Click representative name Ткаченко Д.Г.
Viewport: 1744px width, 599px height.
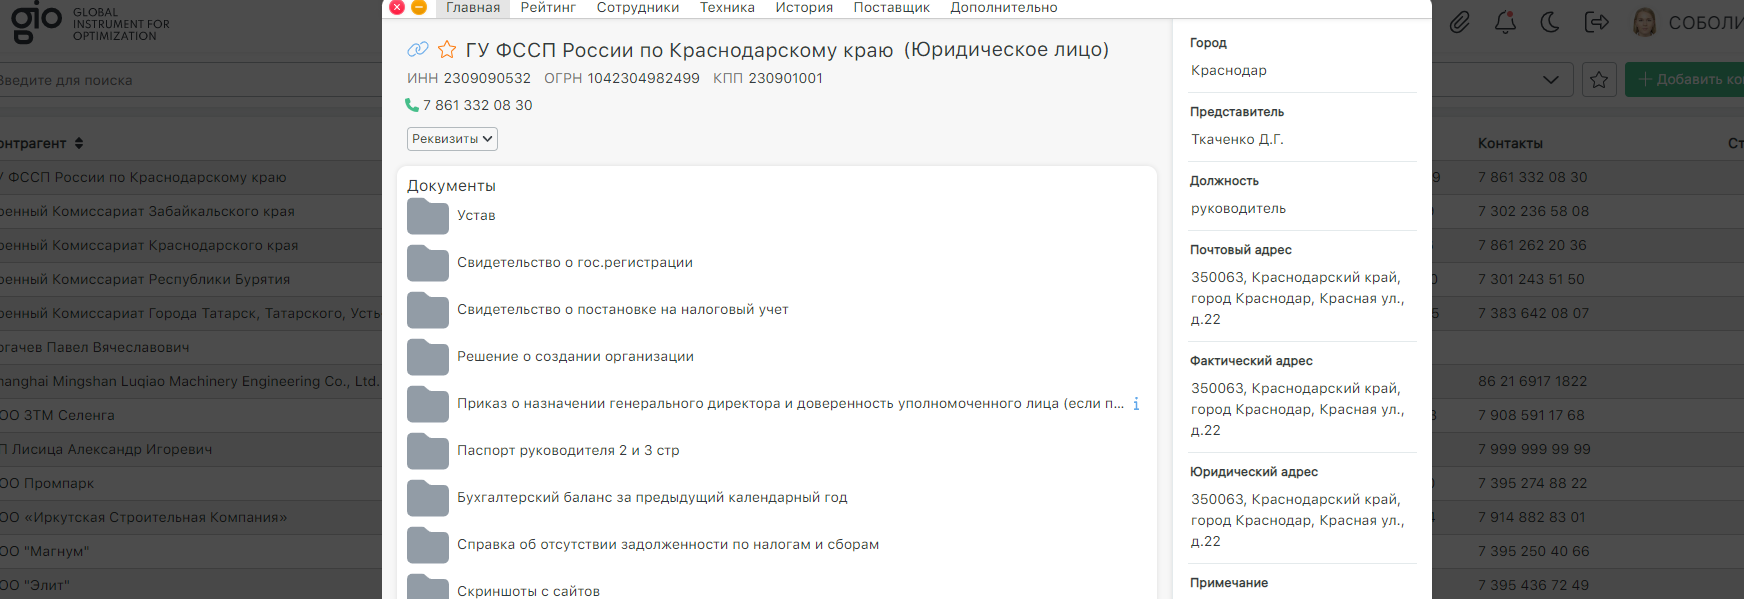pos(1237,139)
